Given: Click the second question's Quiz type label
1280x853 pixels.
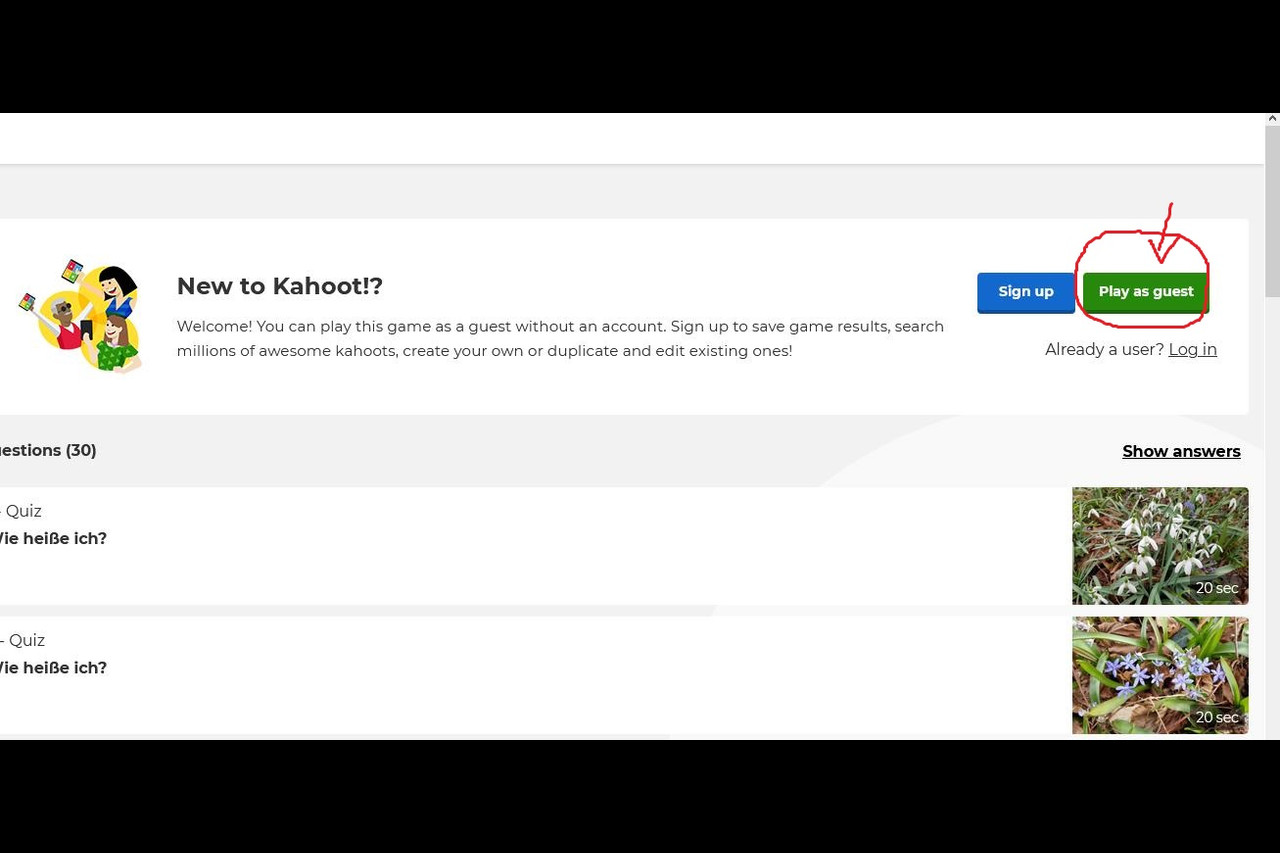Looking at the screenshot, I should (23, 640).
